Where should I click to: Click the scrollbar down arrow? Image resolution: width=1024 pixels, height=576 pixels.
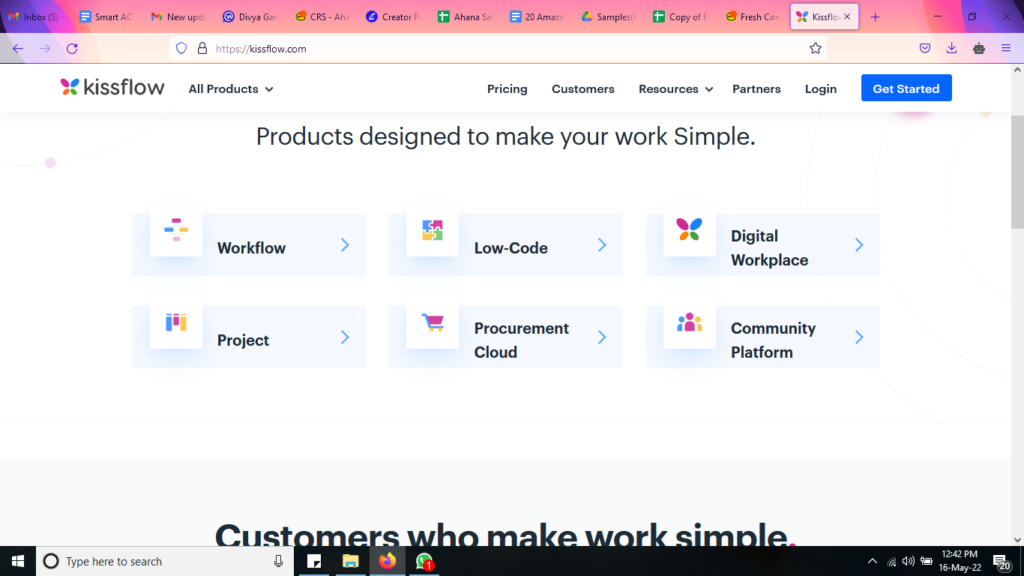point(1017,539)
